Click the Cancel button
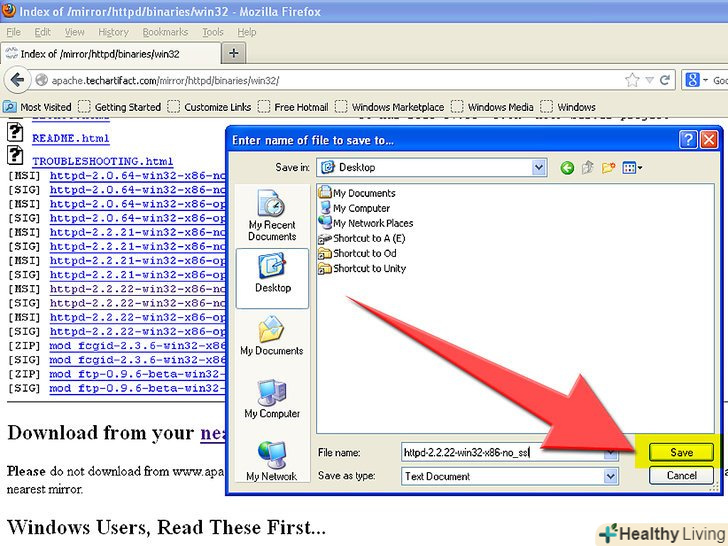This screenshot has width=728, height=546. click(x=681, y=475)
